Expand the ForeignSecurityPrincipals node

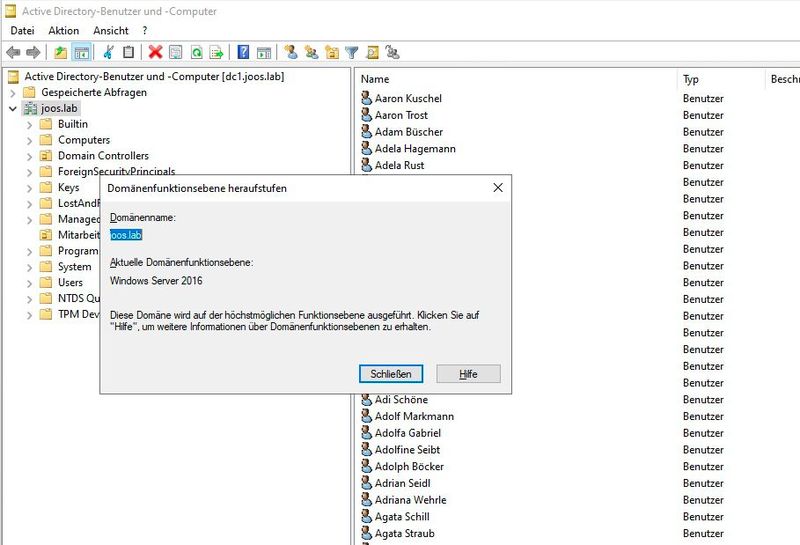coord(30,172)
